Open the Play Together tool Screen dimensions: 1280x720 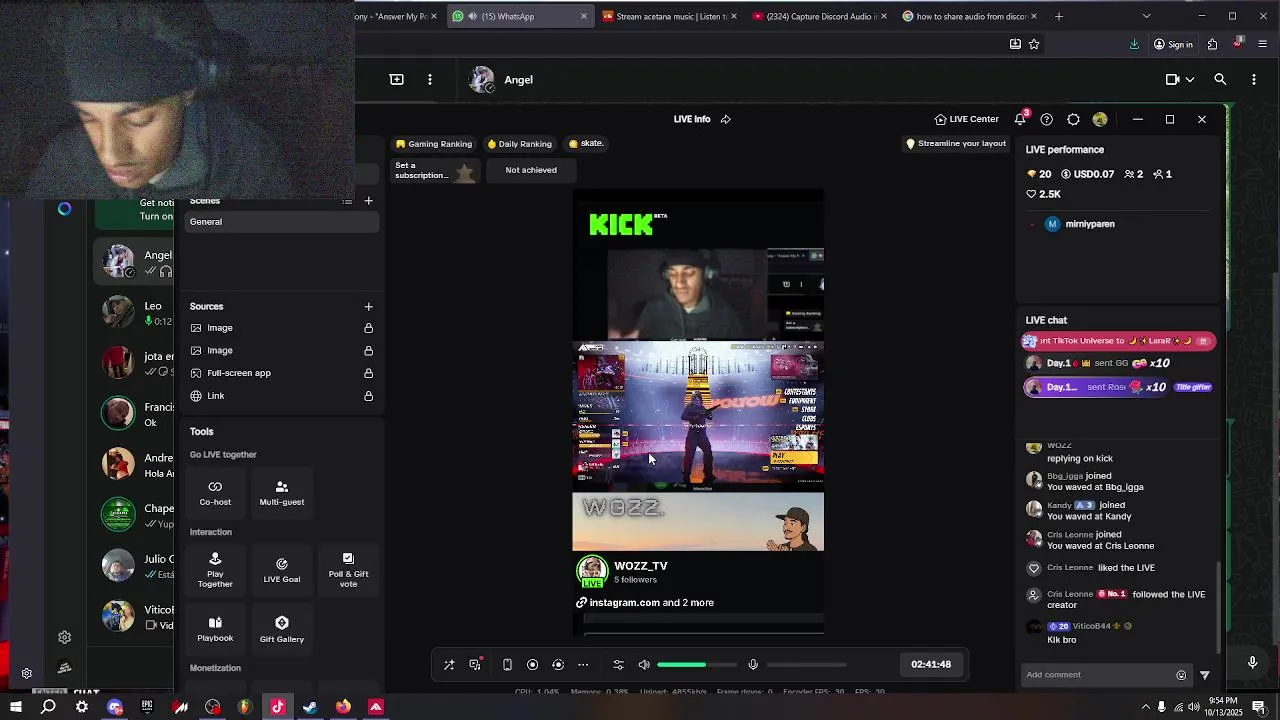click(215, 570)
